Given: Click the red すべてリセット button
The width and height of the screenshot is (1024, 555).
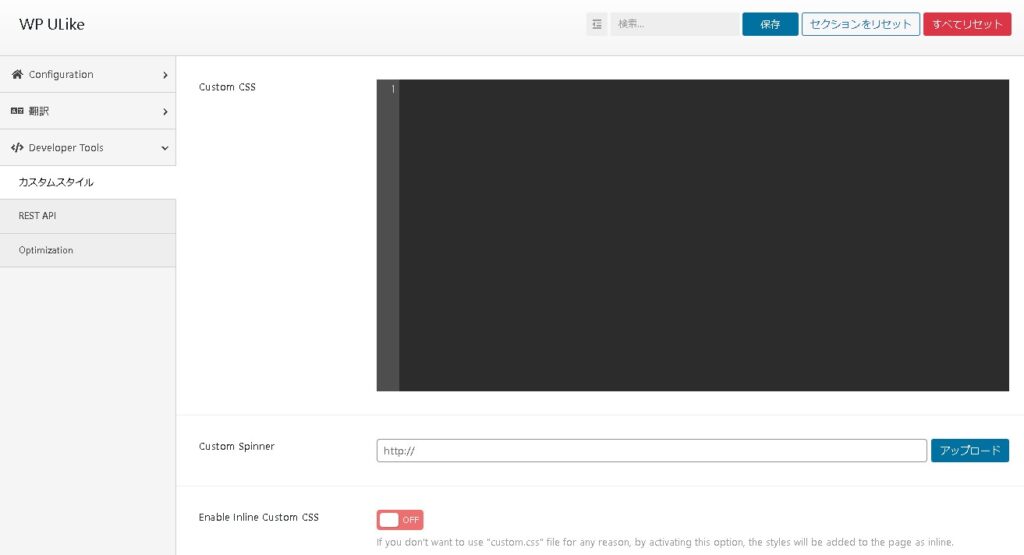Looking at the screenshot, I should [967, 25].
